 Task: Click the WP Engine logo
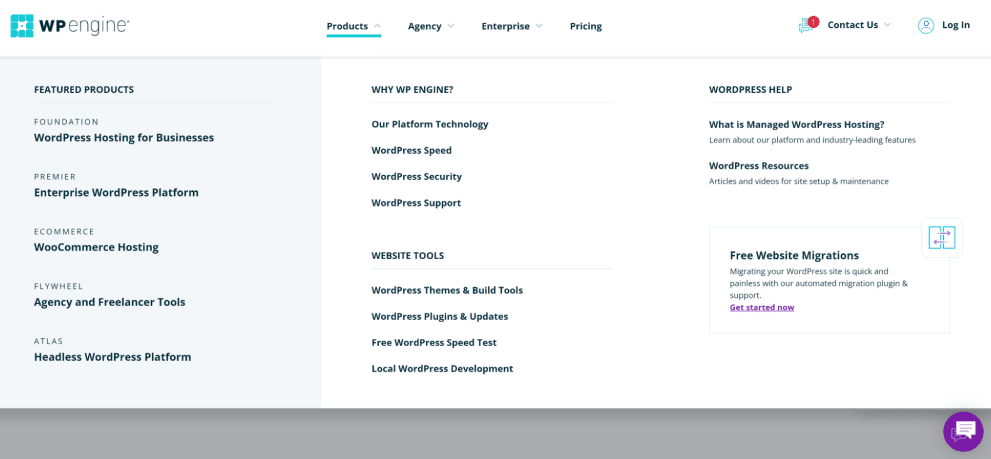coord(70,25)
